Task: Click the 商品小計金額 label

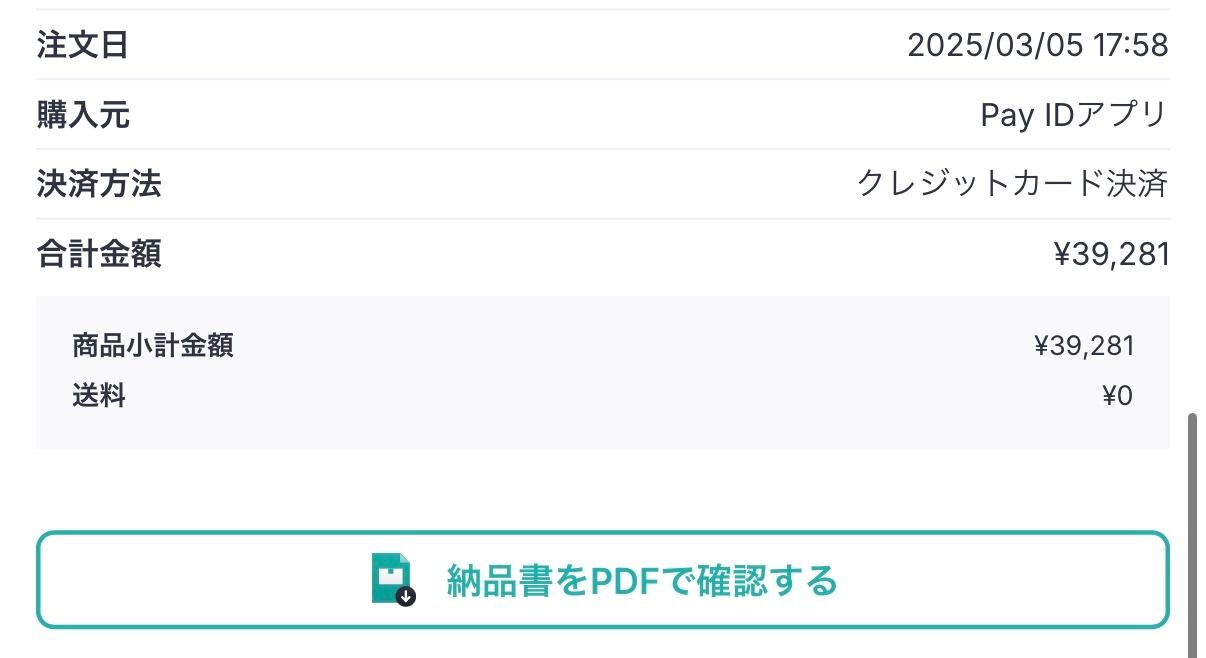Action: pyautogui.click(x=153, y=346)
